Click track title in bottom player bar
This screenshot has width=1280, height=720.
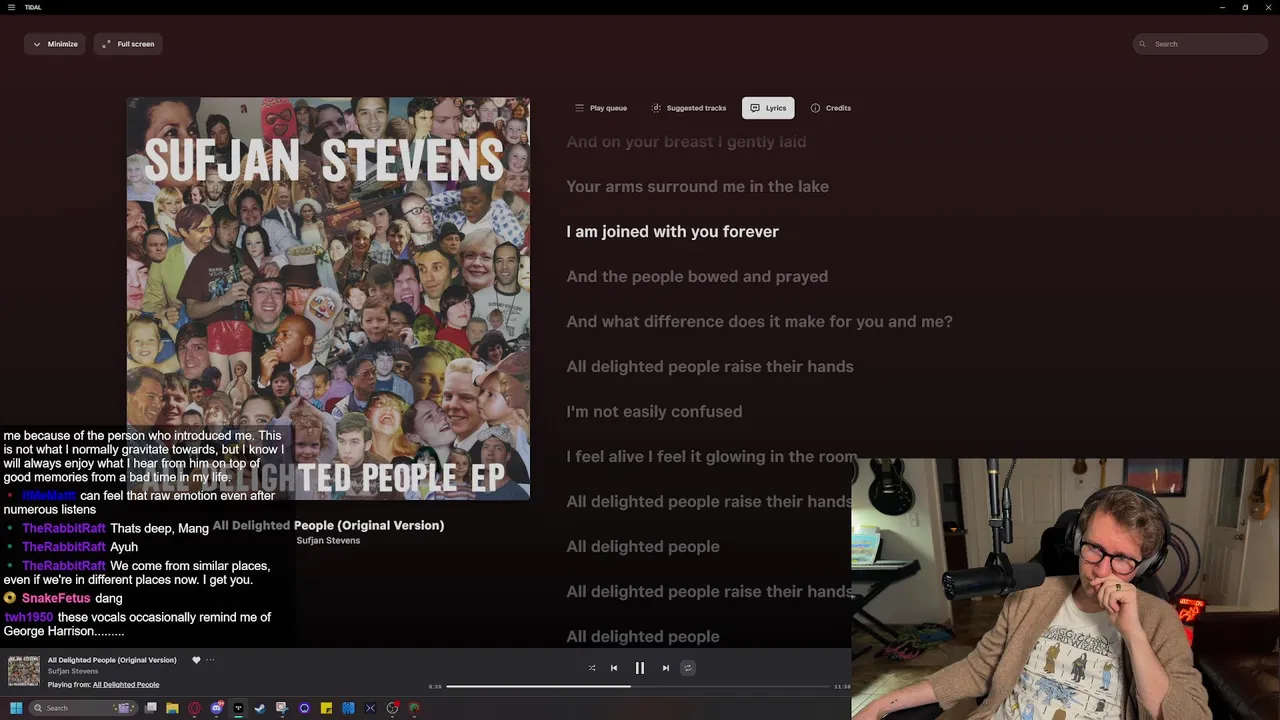(112, 660)
